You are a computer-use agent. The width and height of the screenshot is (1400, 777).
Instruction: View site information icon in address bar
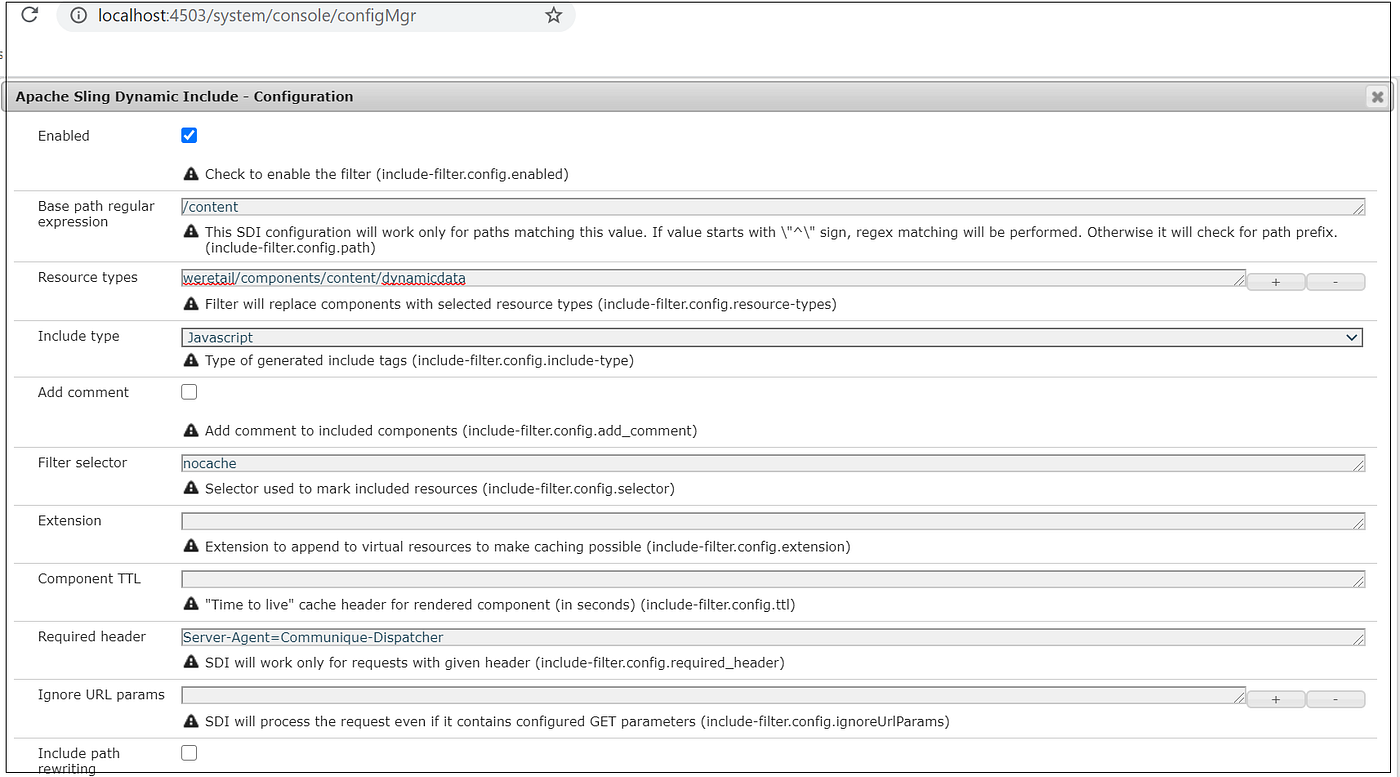[80, 15]
